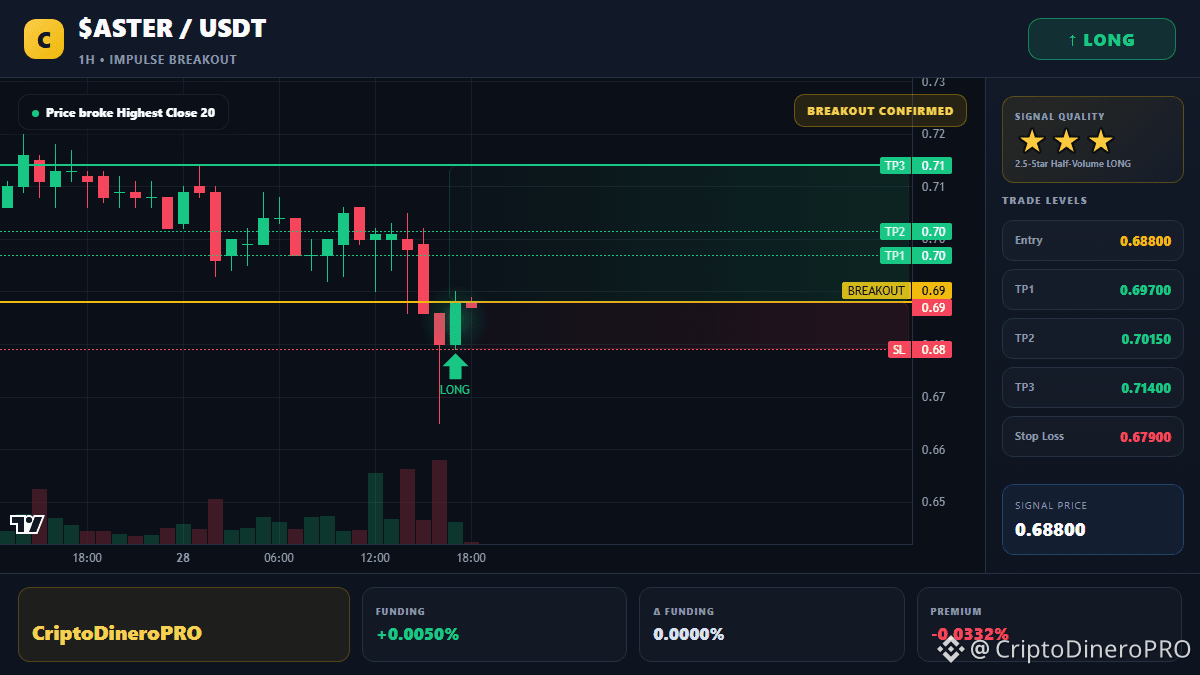Click the 06:00 time axis label
The image size is (1200, 675).
coord(279,558)
